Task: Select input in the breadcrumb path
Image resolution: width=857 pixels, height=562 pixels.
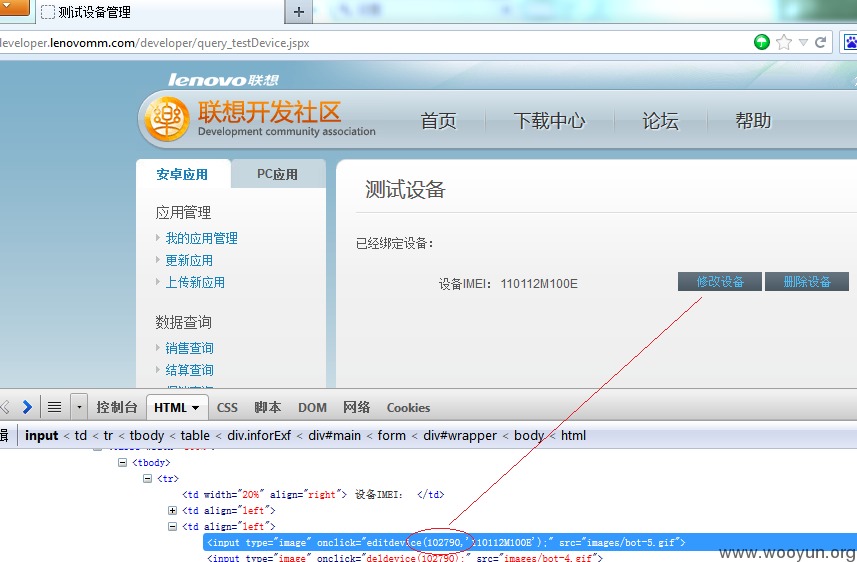Action: click(x=42, y=436)
